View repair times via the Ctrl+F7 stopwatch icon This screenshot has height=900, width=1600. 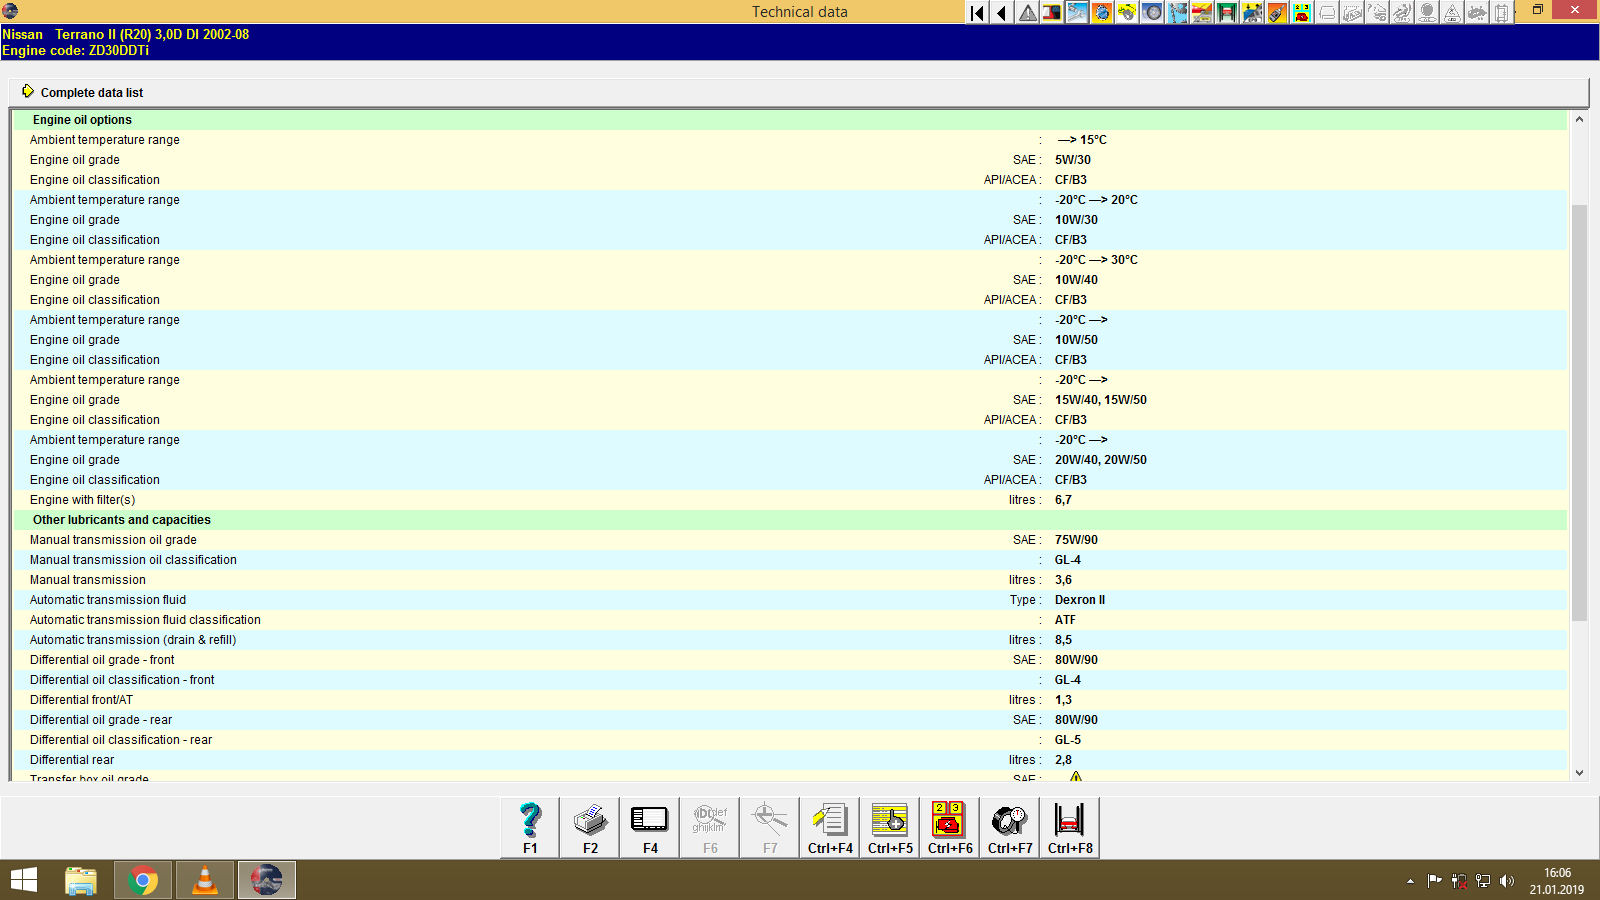pos(1009,826)
